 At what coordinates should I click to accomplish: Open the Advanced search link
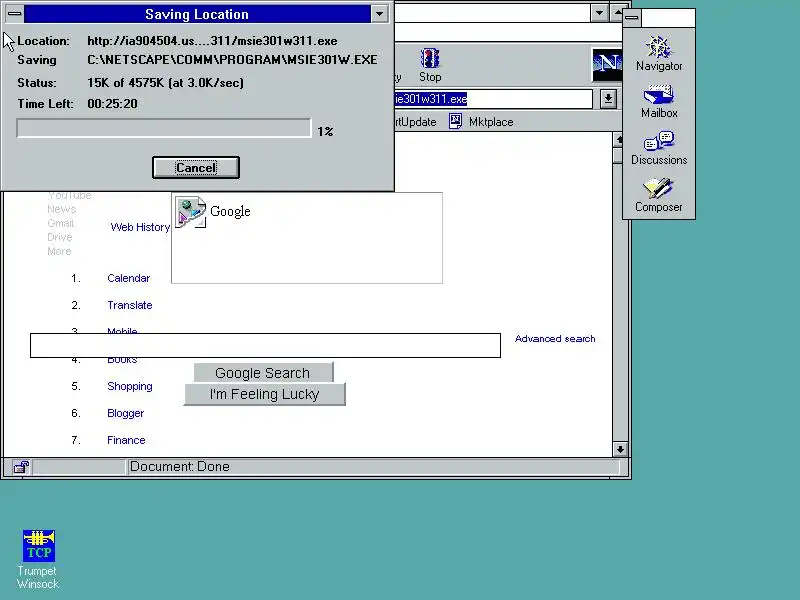click(x=555, y=339)
